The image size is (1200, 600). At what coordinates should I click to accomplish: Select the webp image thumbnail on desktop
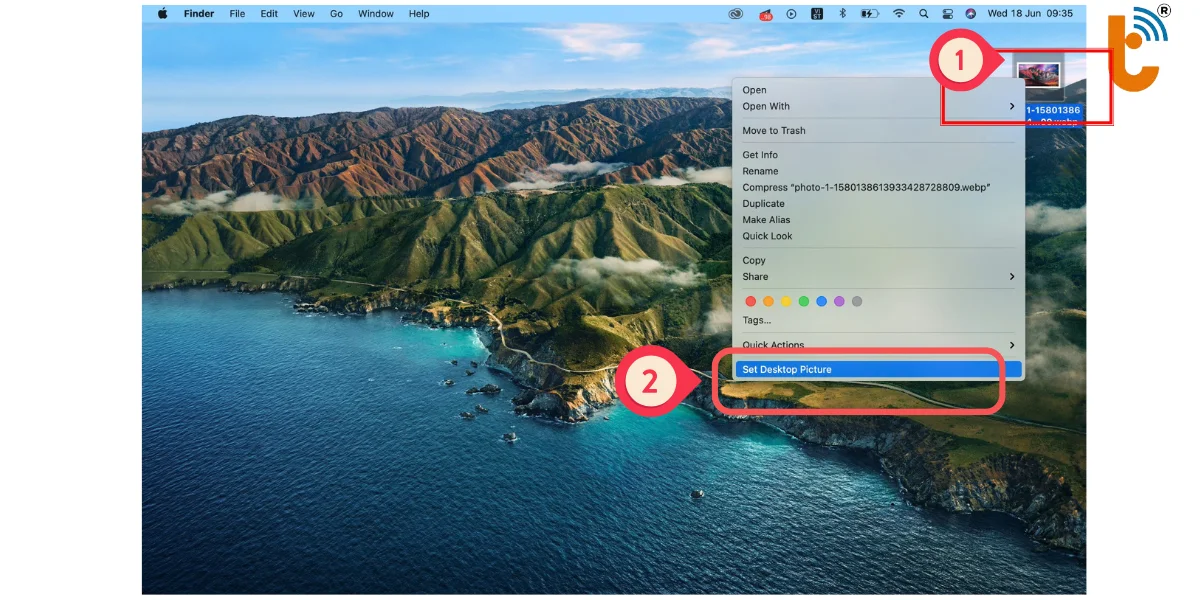pos(1038,74)
